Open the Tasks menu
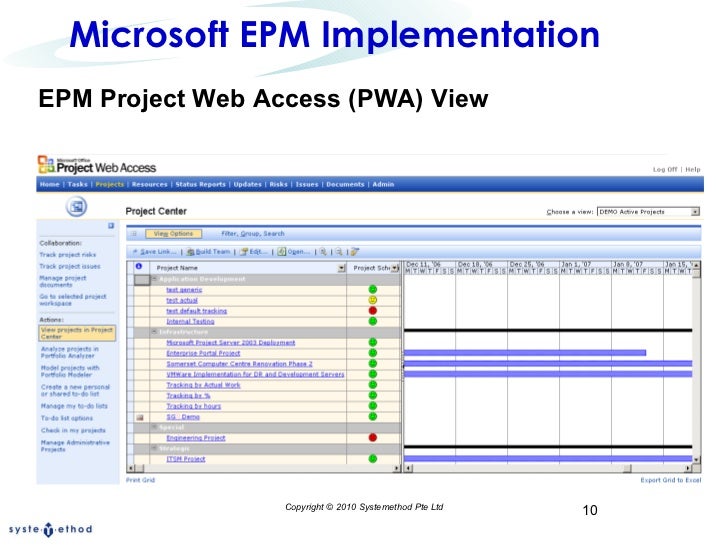The height and width of the screenshot is (546, 728). (x=78, y=184)
